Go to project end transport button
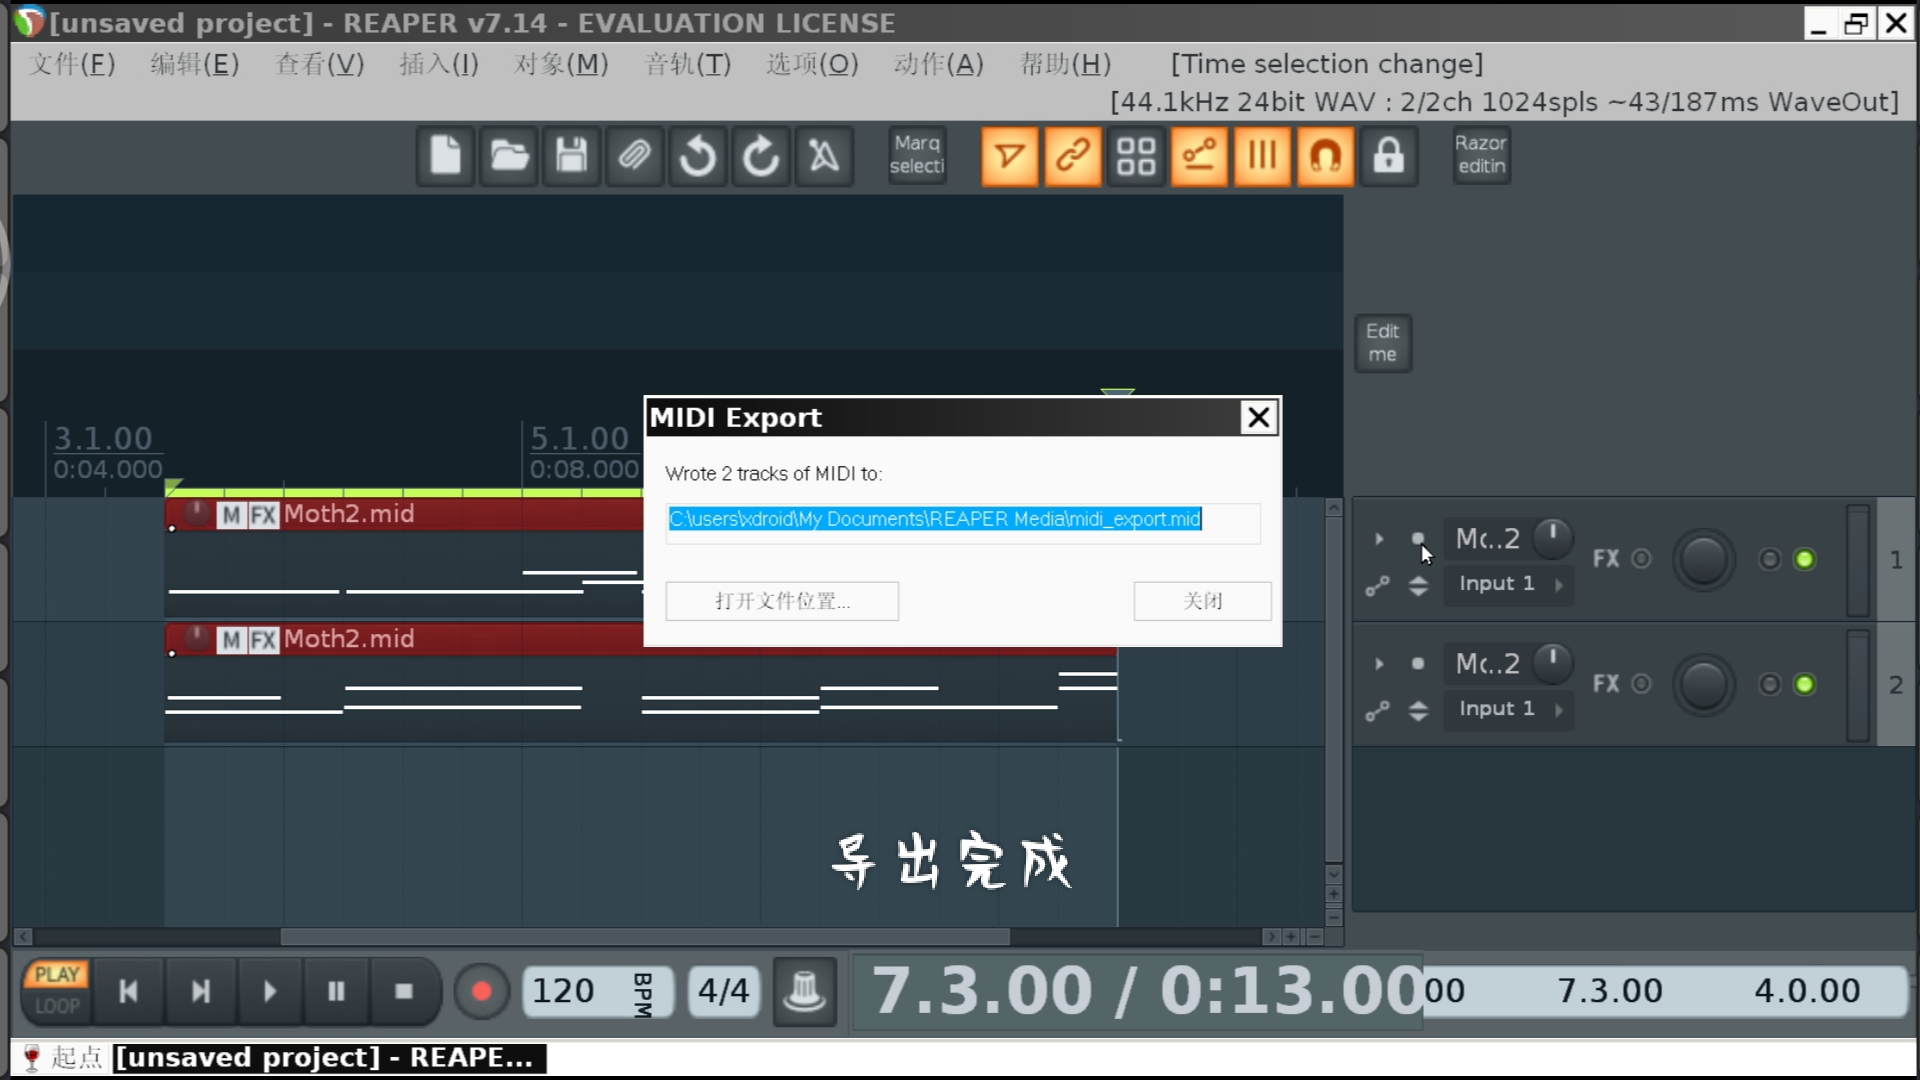Viewport: 1920px width, 1080px height. 200,991
